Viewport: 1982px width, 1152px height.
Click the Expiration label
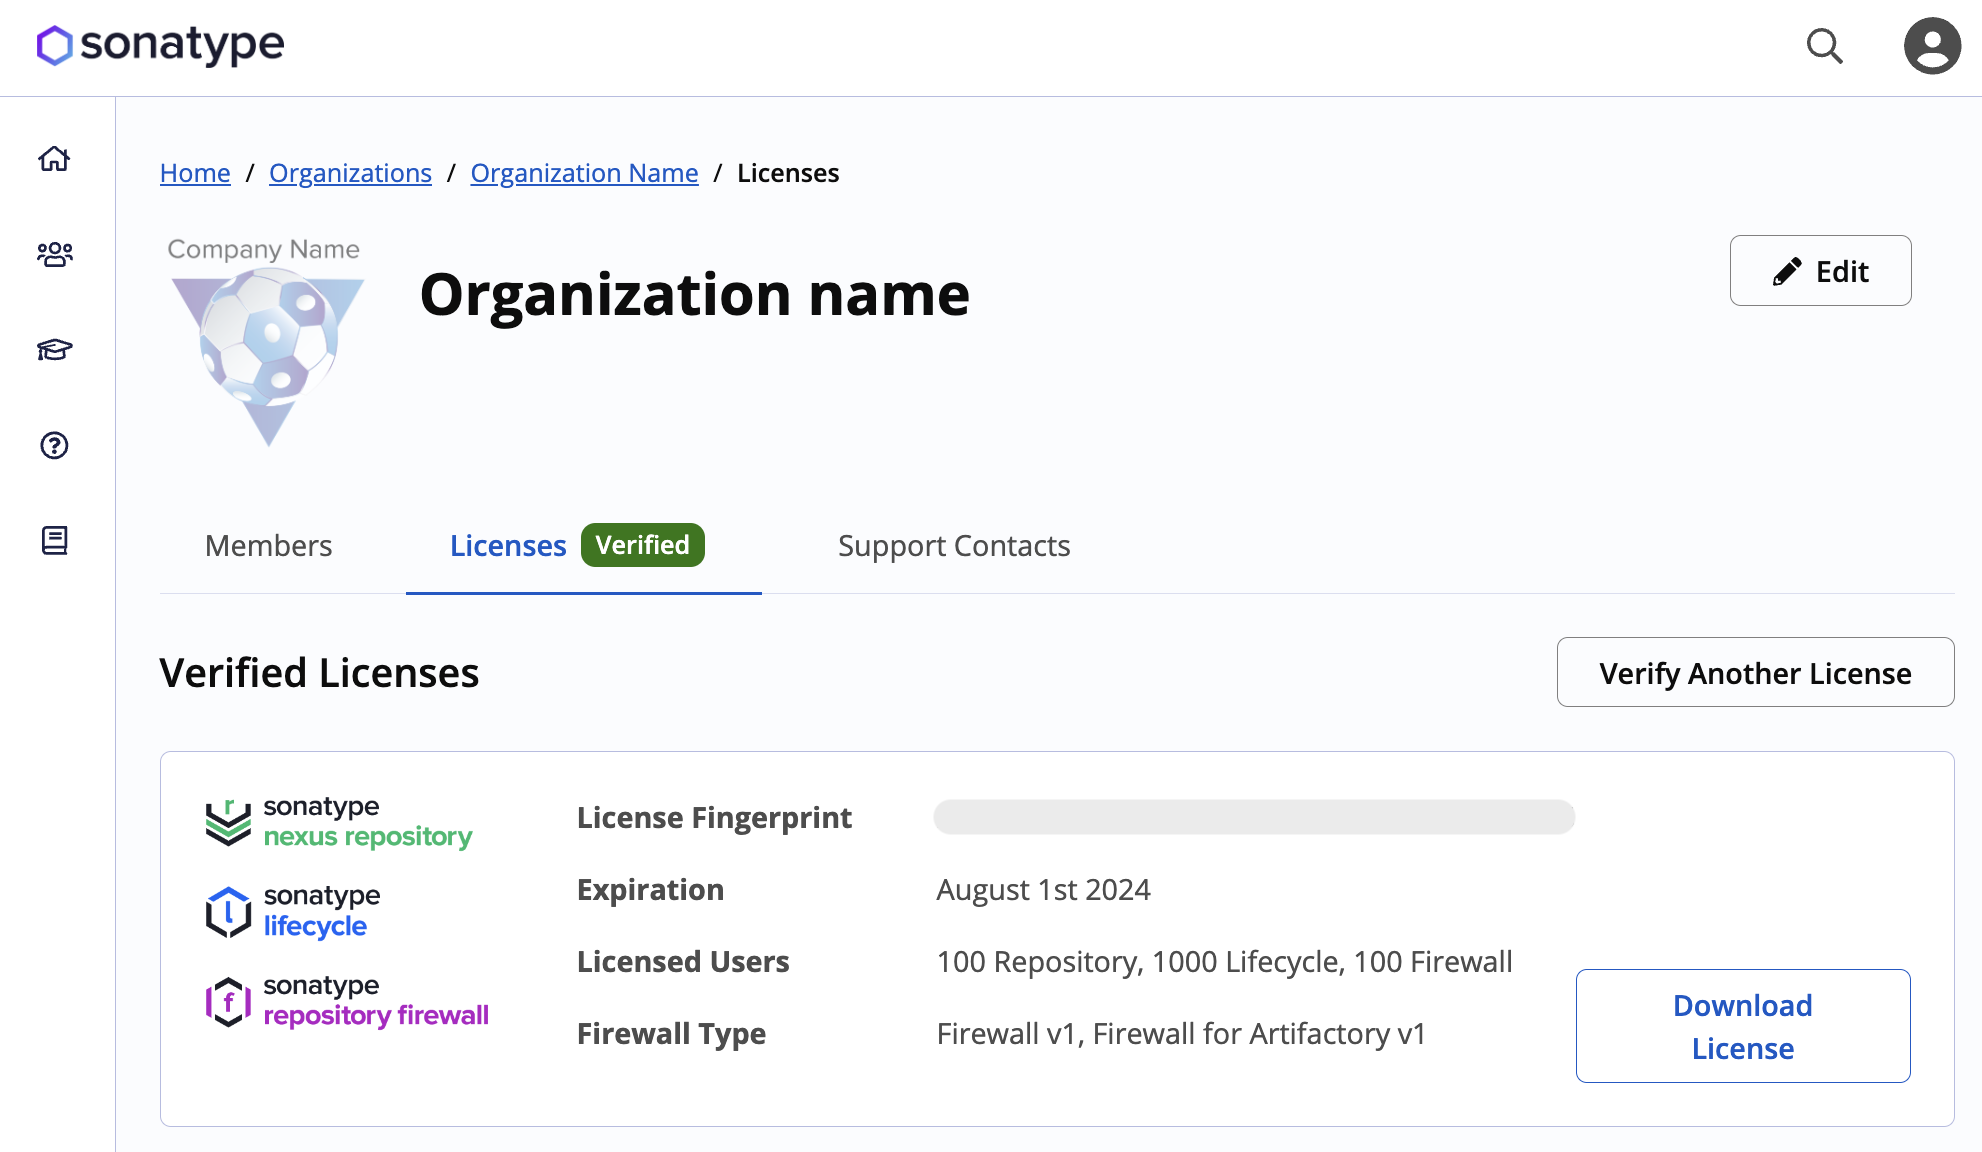[650, 889]
